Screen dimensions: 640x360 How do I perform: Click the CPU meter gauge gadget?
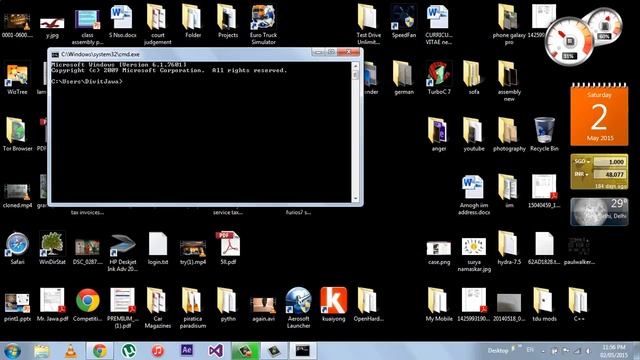569,41
